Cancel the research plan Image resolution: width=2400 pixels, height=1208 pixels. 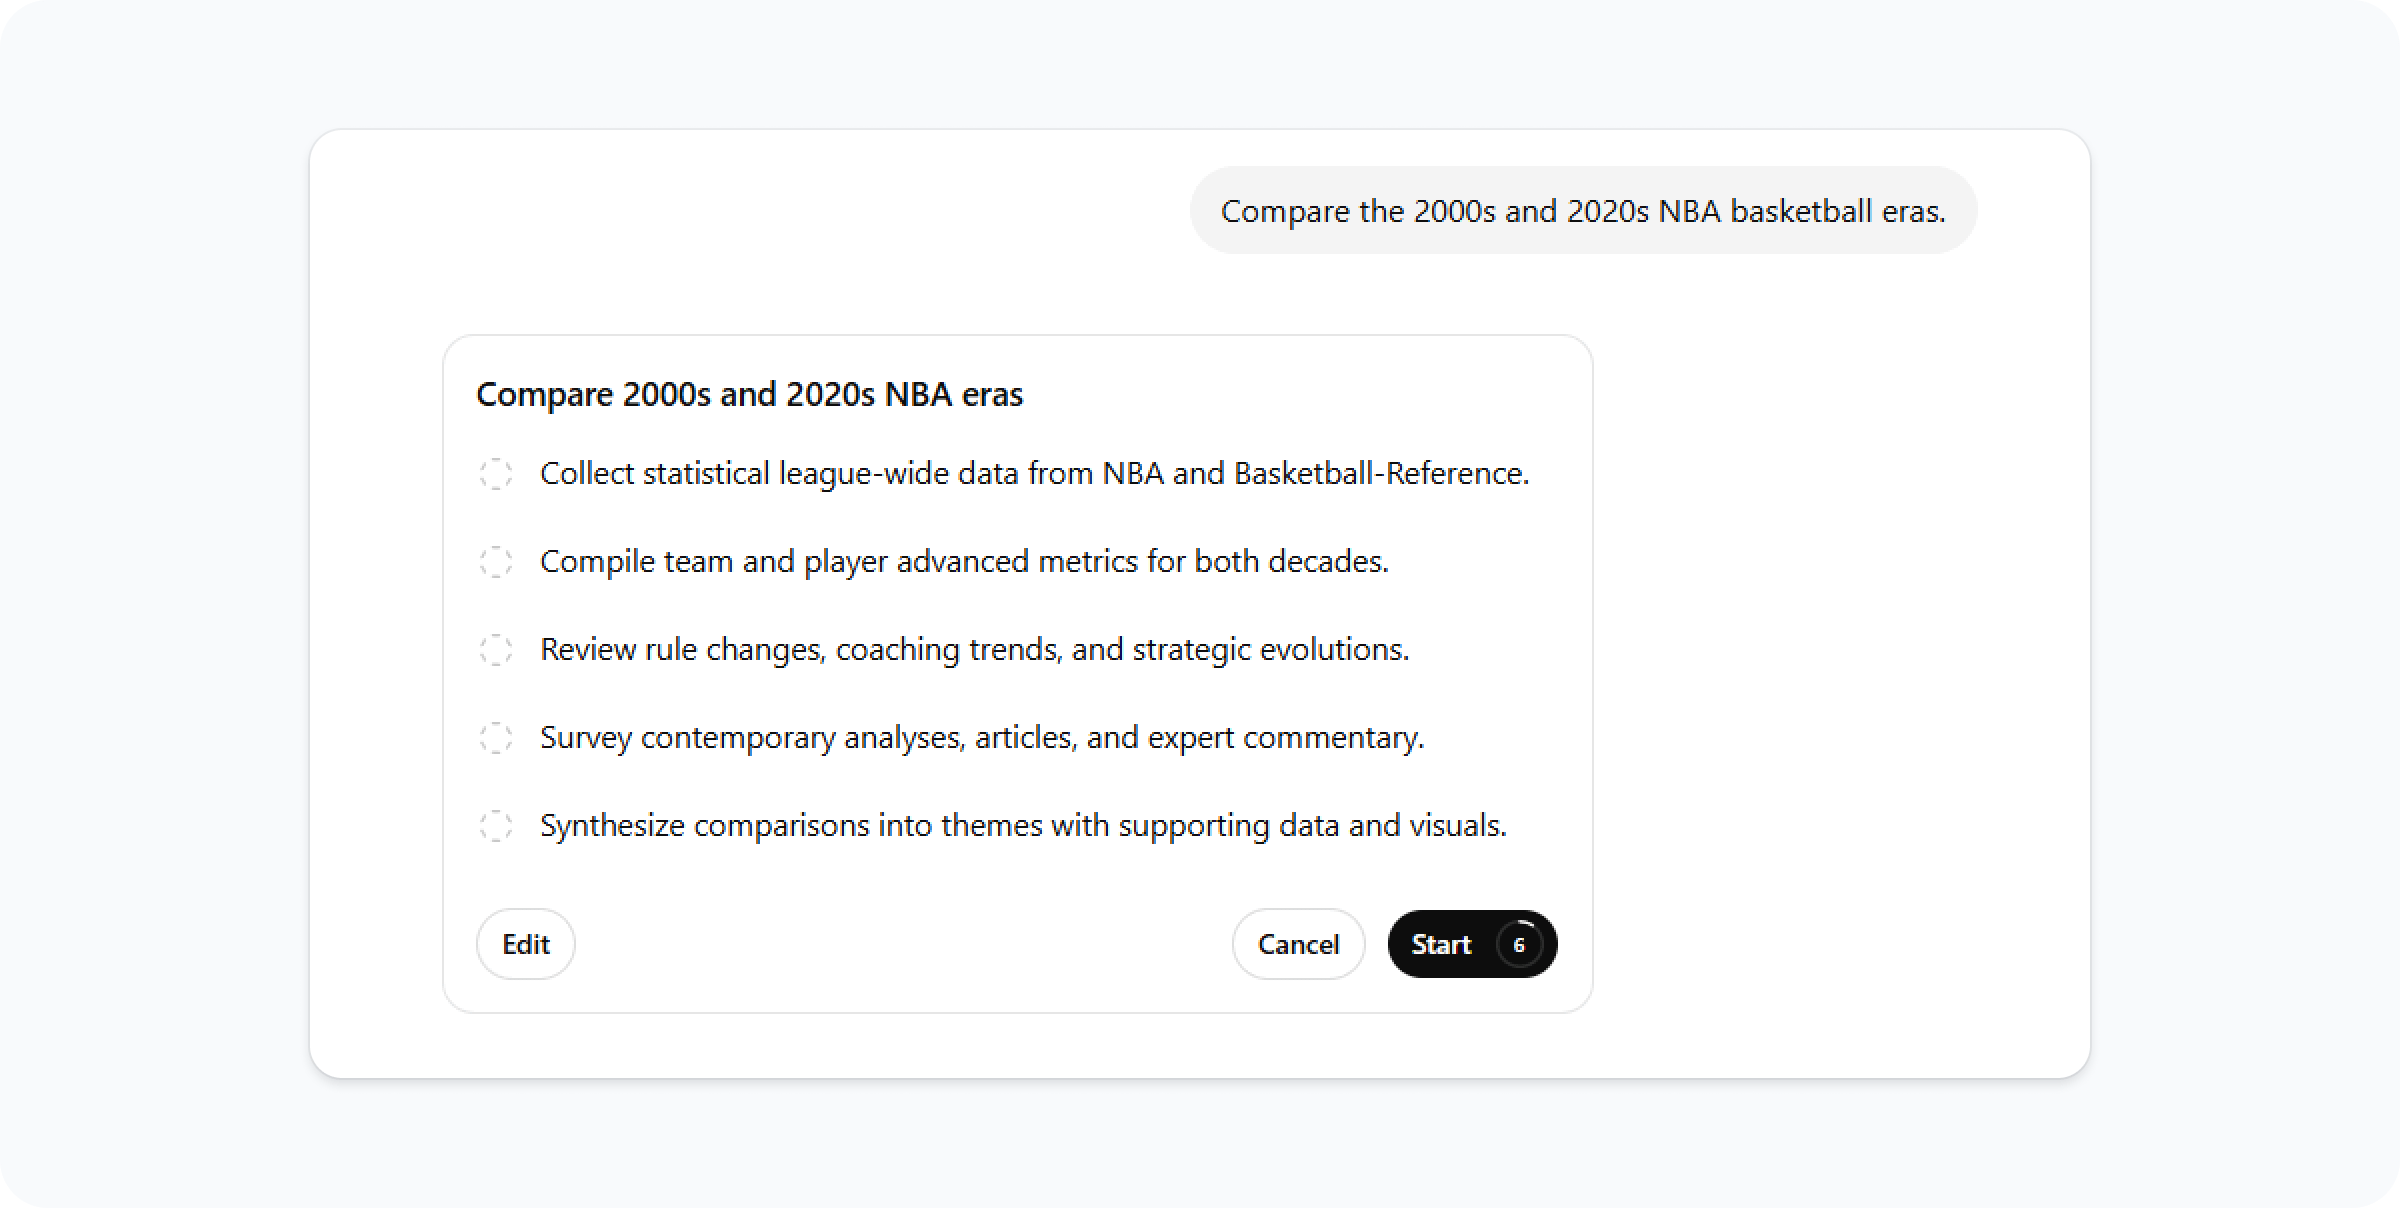(1297, 944)
